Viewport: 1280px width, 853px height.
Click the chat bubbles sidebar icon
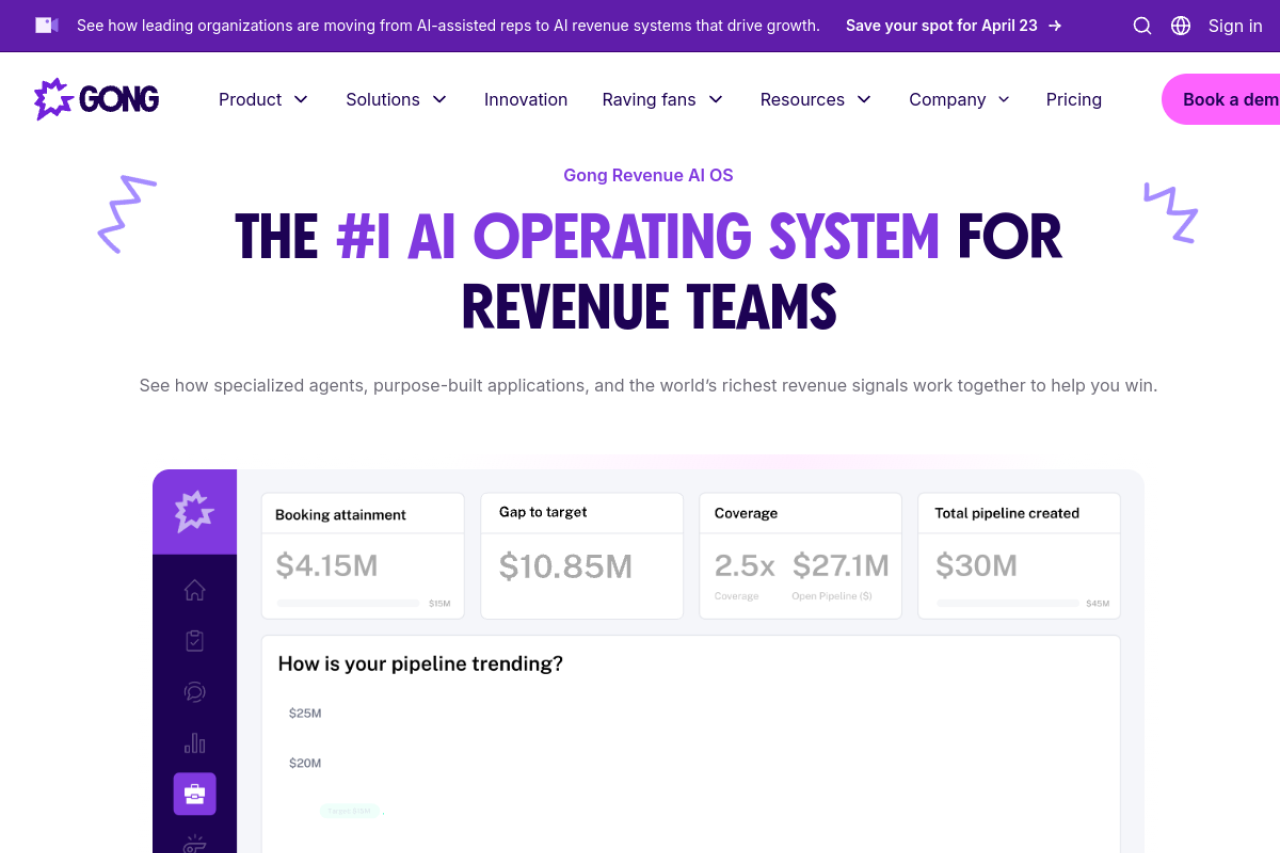click(x=195, y=692)
